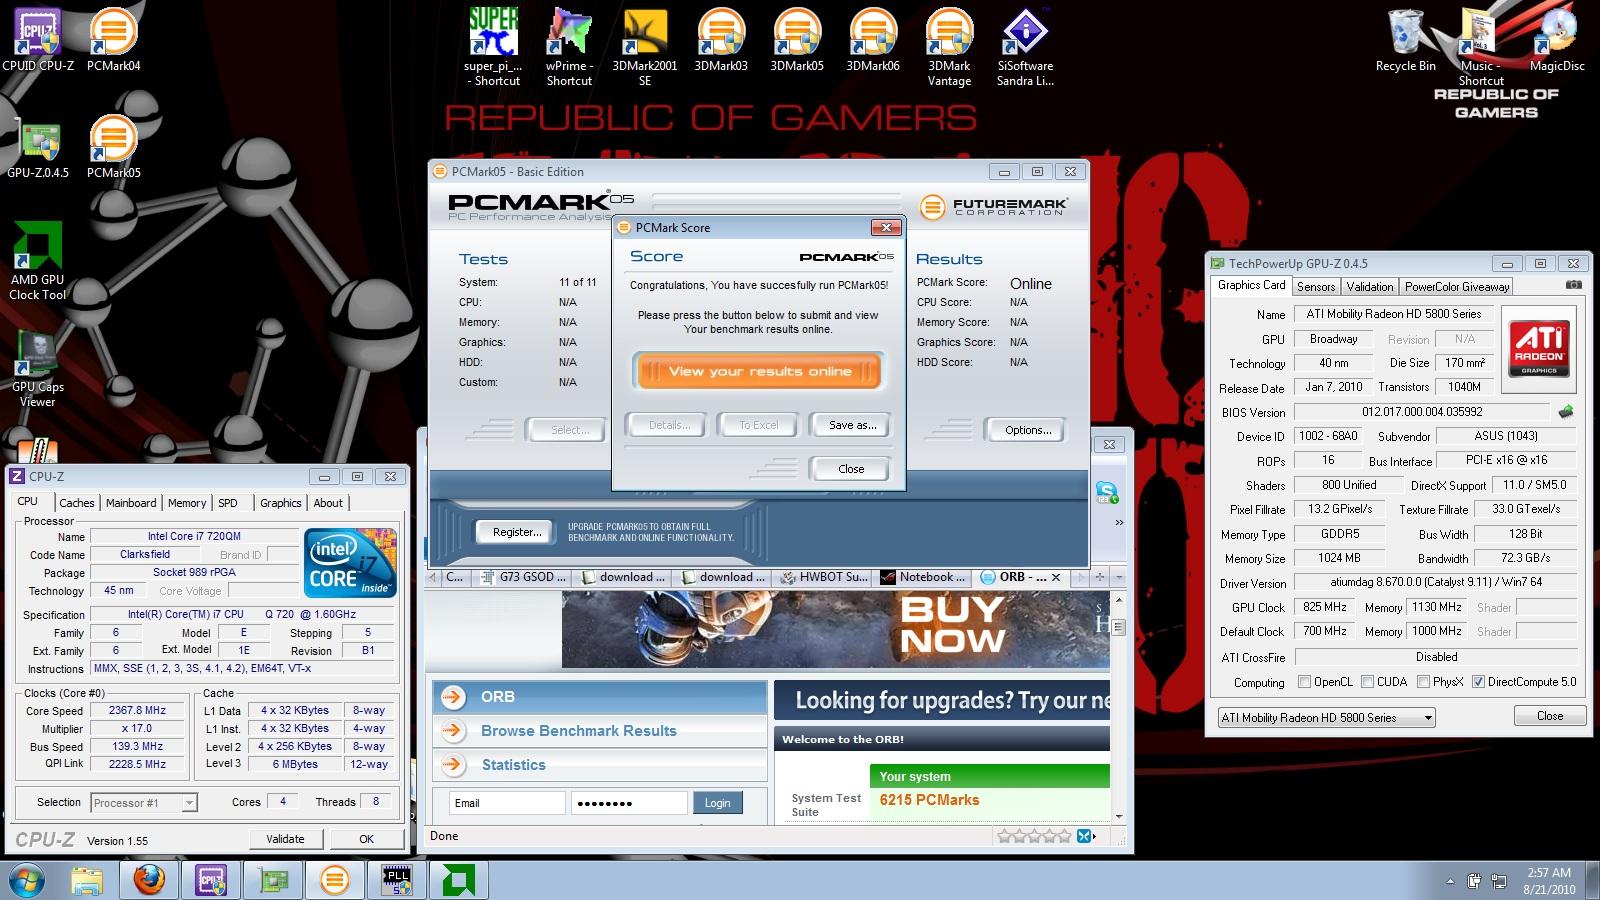This screenshot has width=1600, height=900.
Task: Toggle the DirectCompute 5.0 checkbox
Action: [1478, 682]
